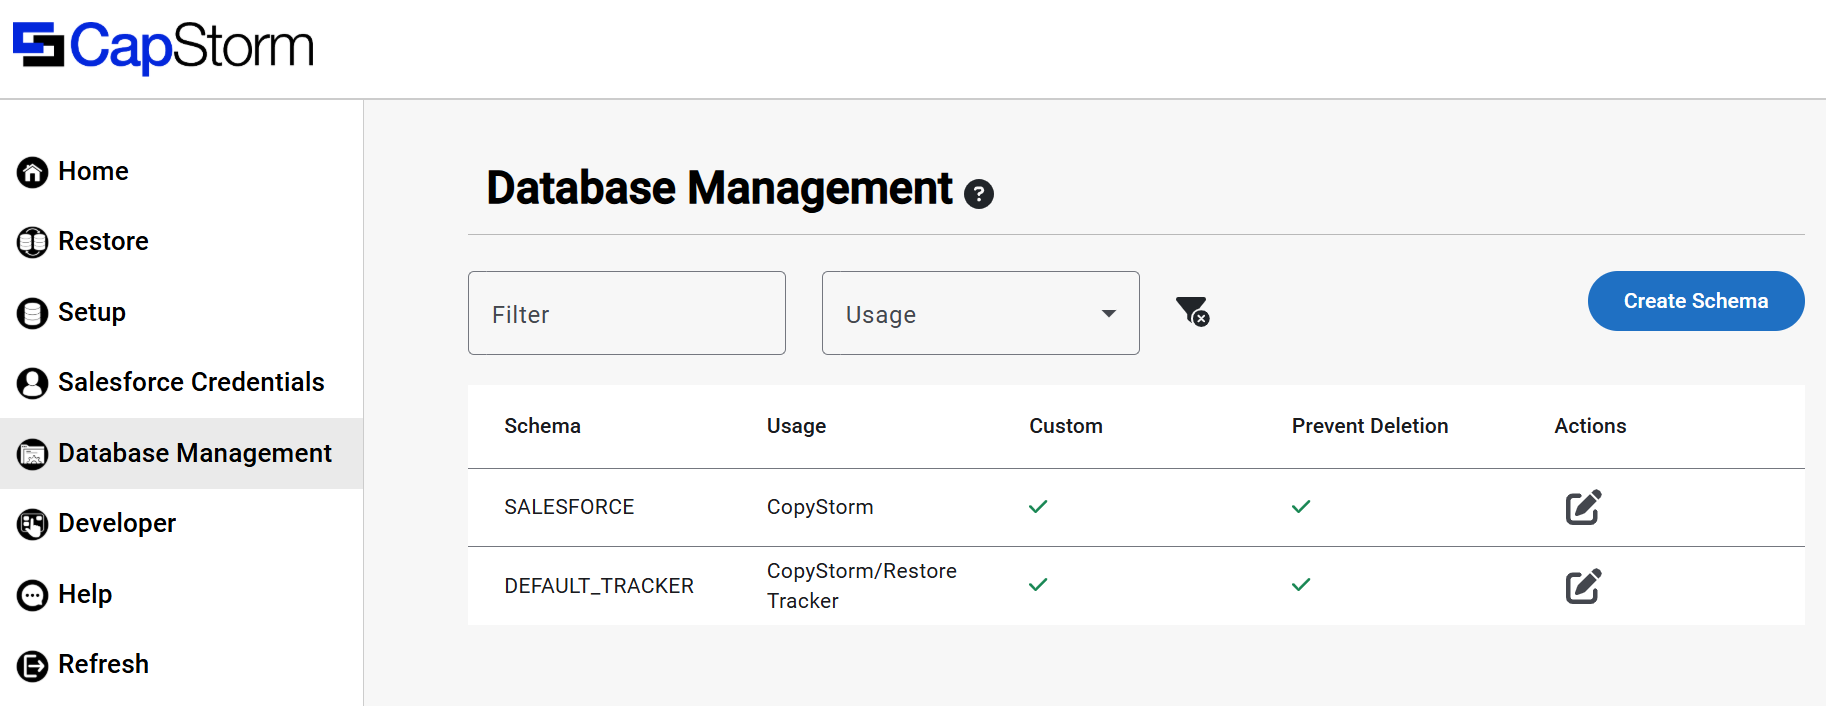Focus the Filter text field
The image size is (1826, 706).
point(627,313)
